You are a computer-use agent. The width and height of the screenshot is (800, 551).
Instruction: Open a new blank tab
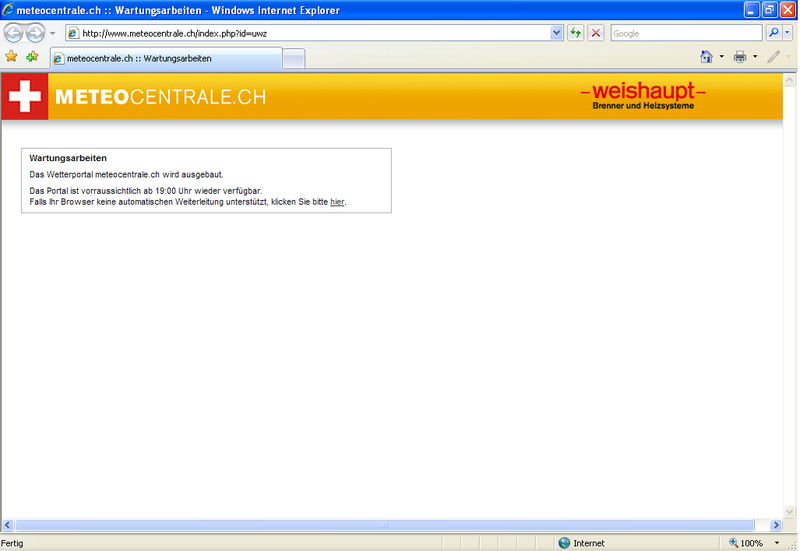pyautogui.click(x=293, y=58)
